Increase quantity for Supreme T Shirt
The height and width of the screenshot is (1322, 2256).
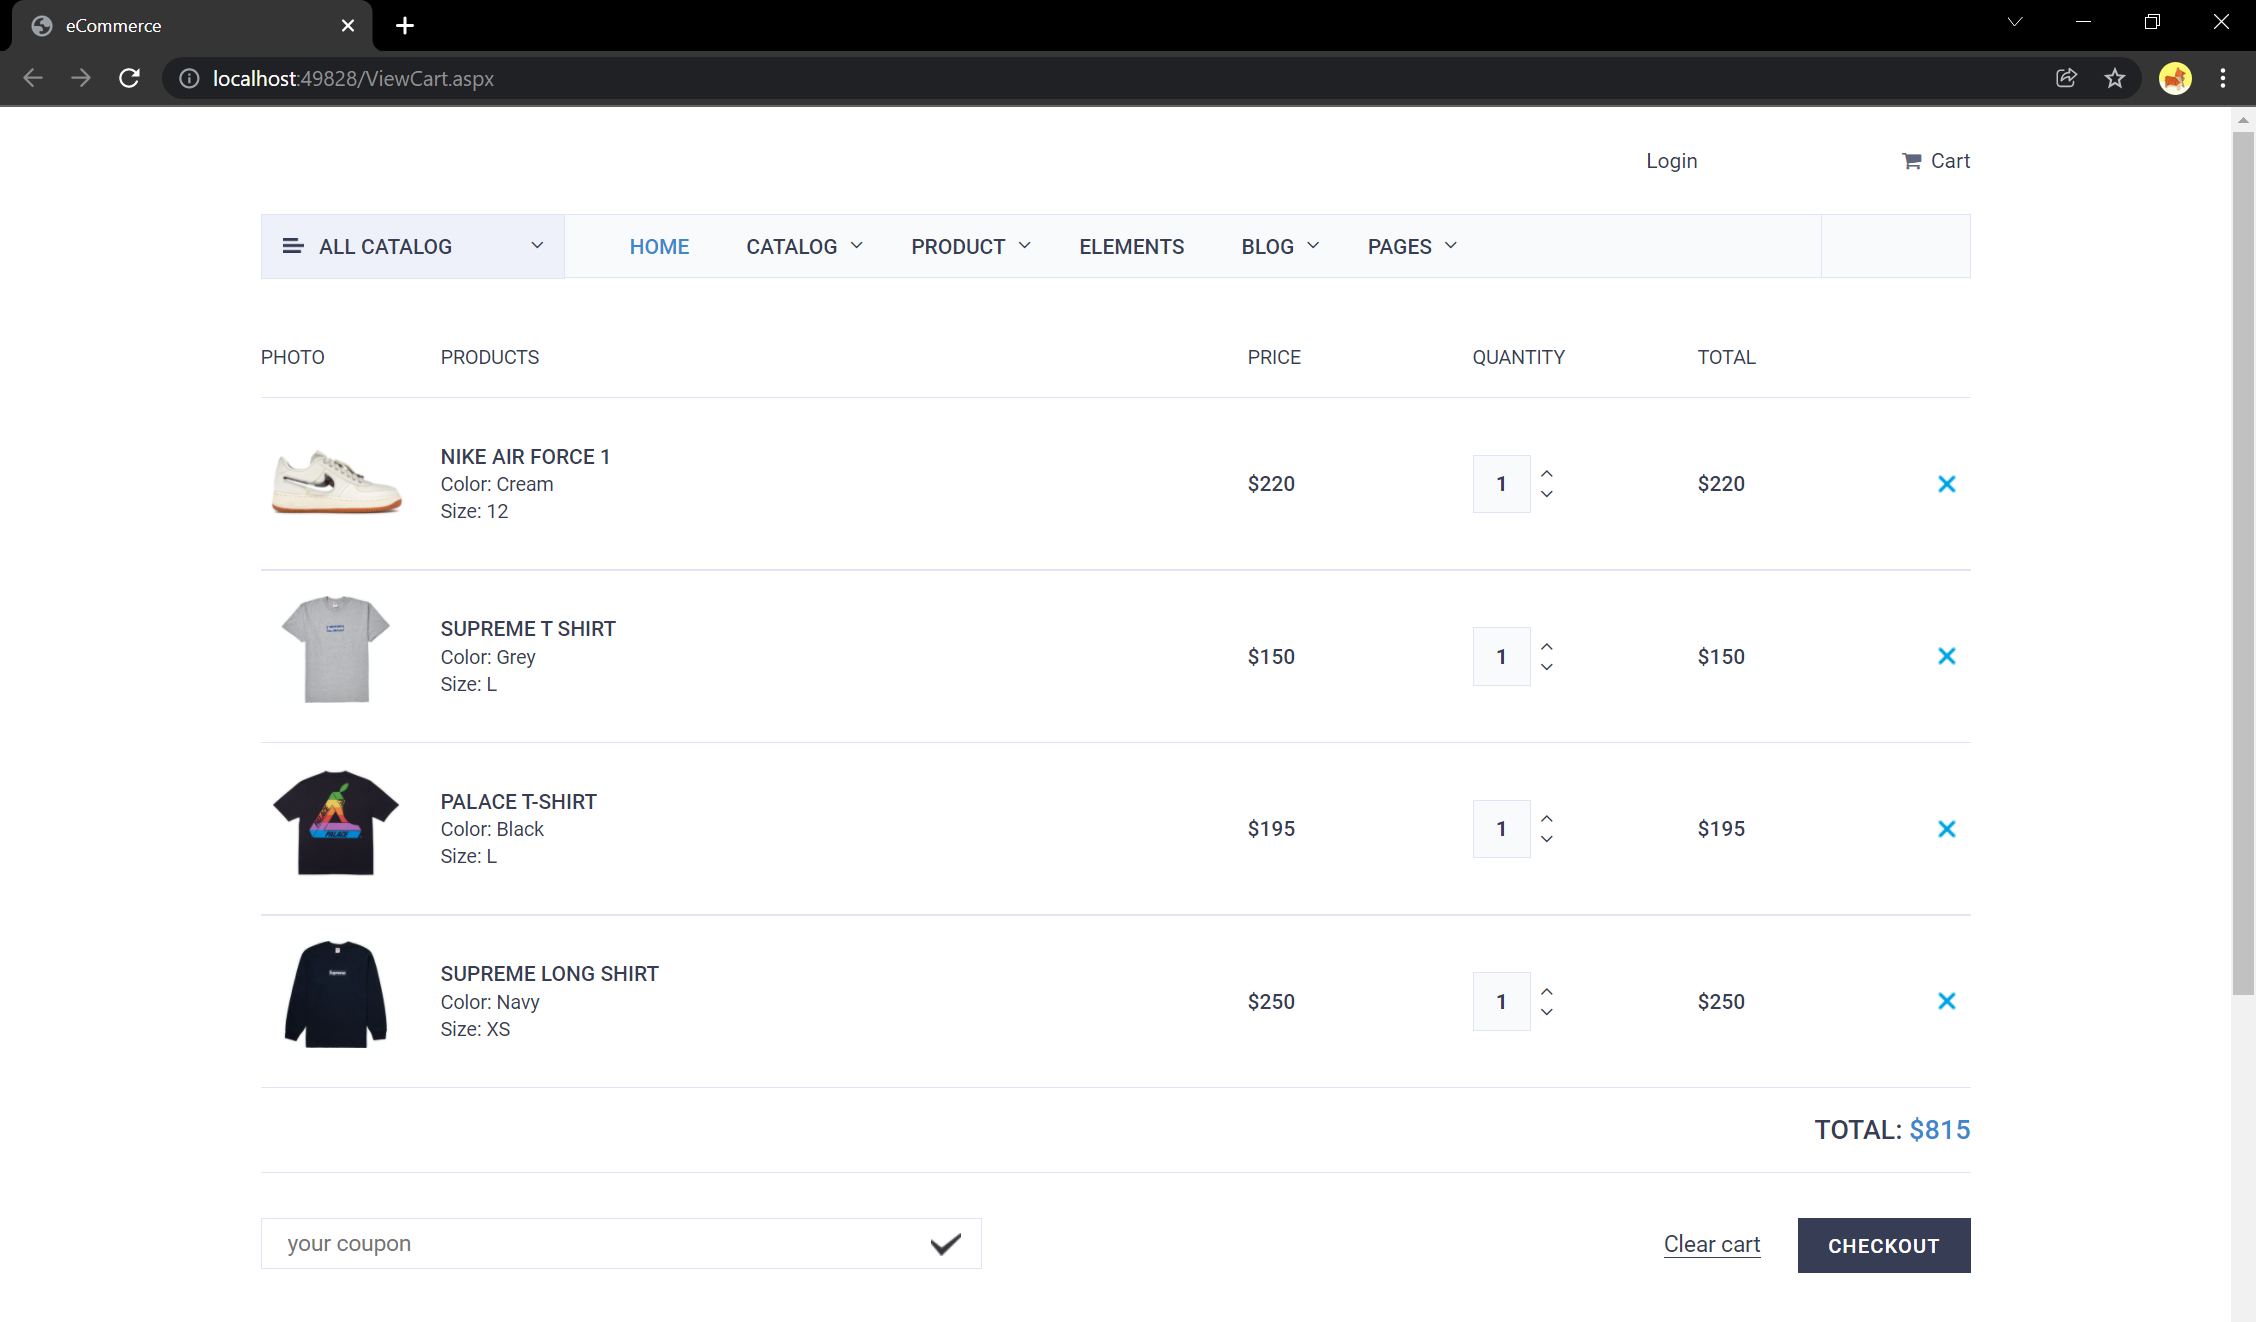tap(1547, 646)
